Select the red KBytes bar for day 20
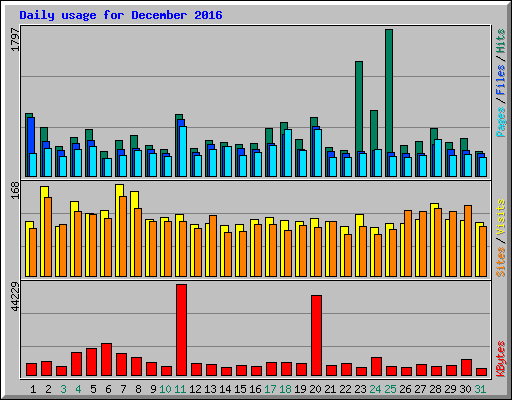The image size is (512, 400). point(316,335)
